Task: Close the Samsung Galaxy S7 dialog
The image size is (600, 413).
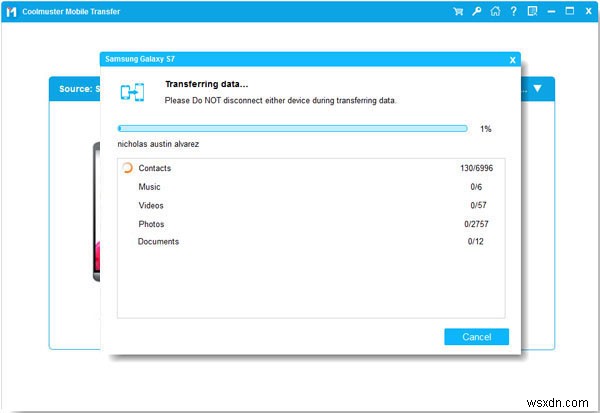Action: point(513,60)
